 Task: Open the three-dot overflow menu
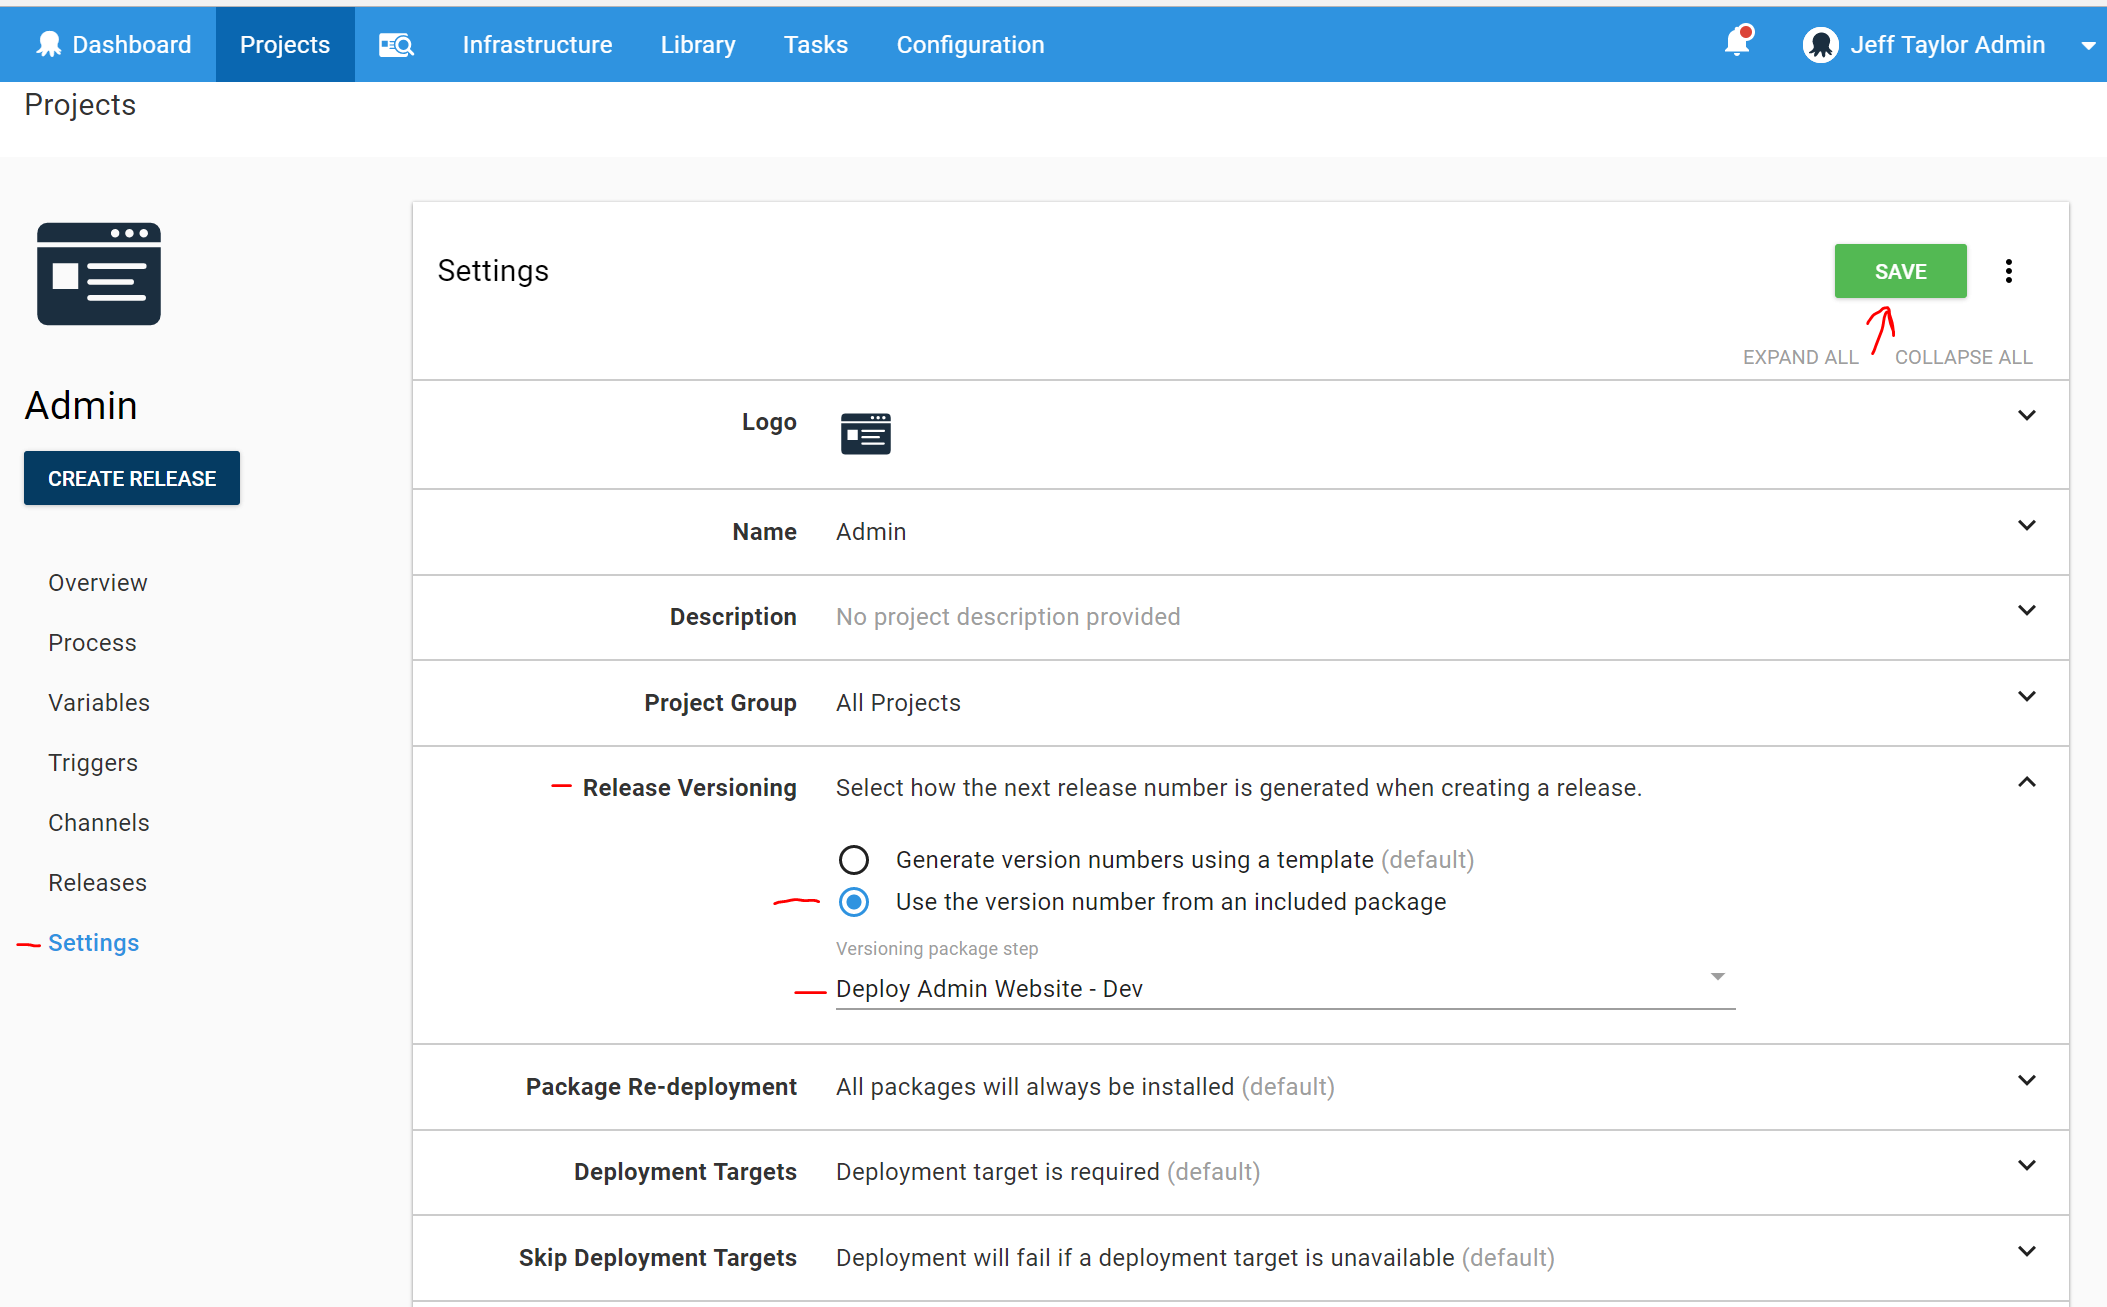(x=2008, y=271)
